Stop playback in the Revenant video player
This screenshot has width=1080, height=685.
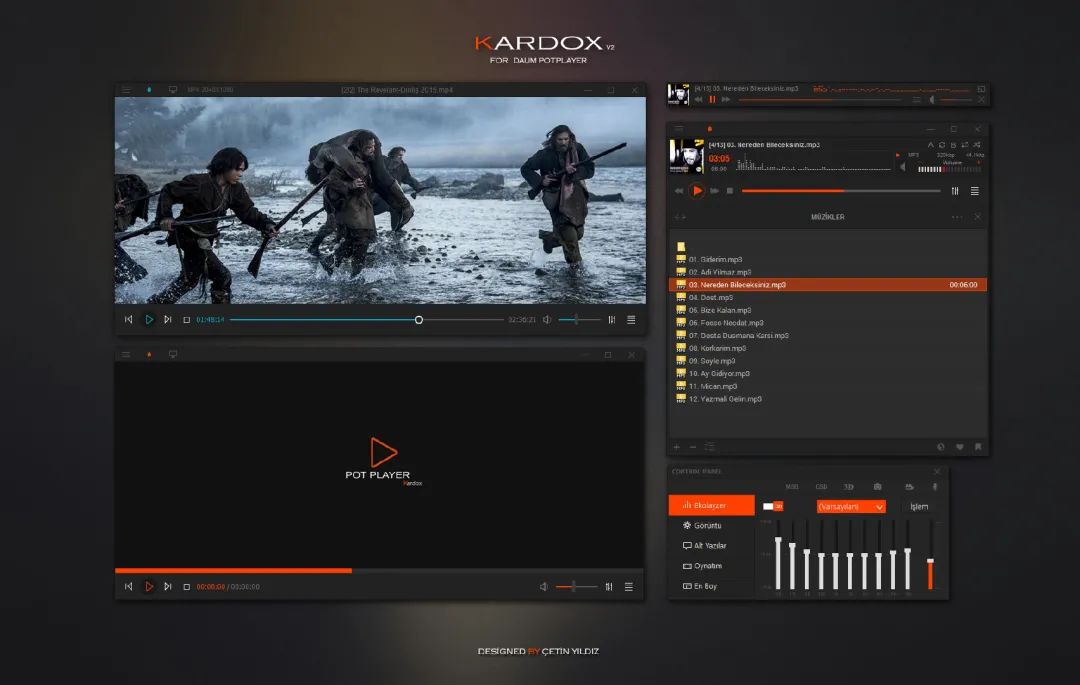point(186,320)
